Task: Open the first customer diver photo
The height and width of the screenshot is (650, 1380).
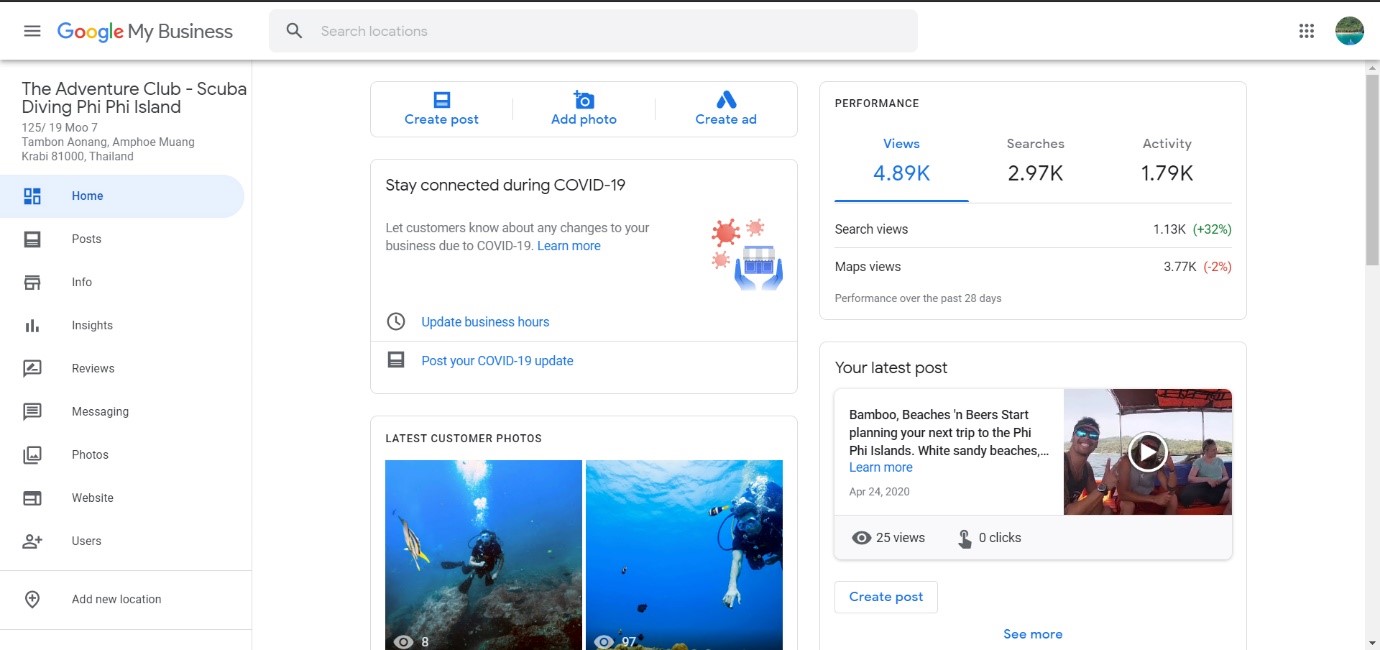Action: [483, 550]
